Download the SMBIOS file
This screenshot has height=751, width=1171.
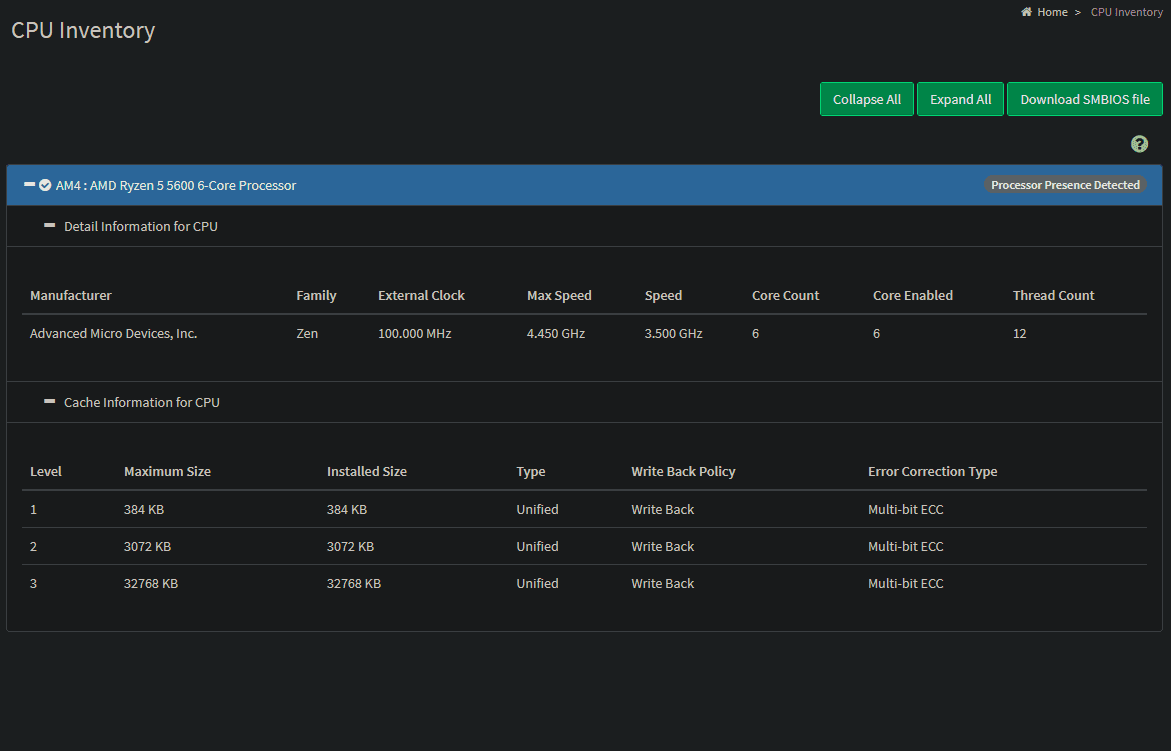[1084, 99]
